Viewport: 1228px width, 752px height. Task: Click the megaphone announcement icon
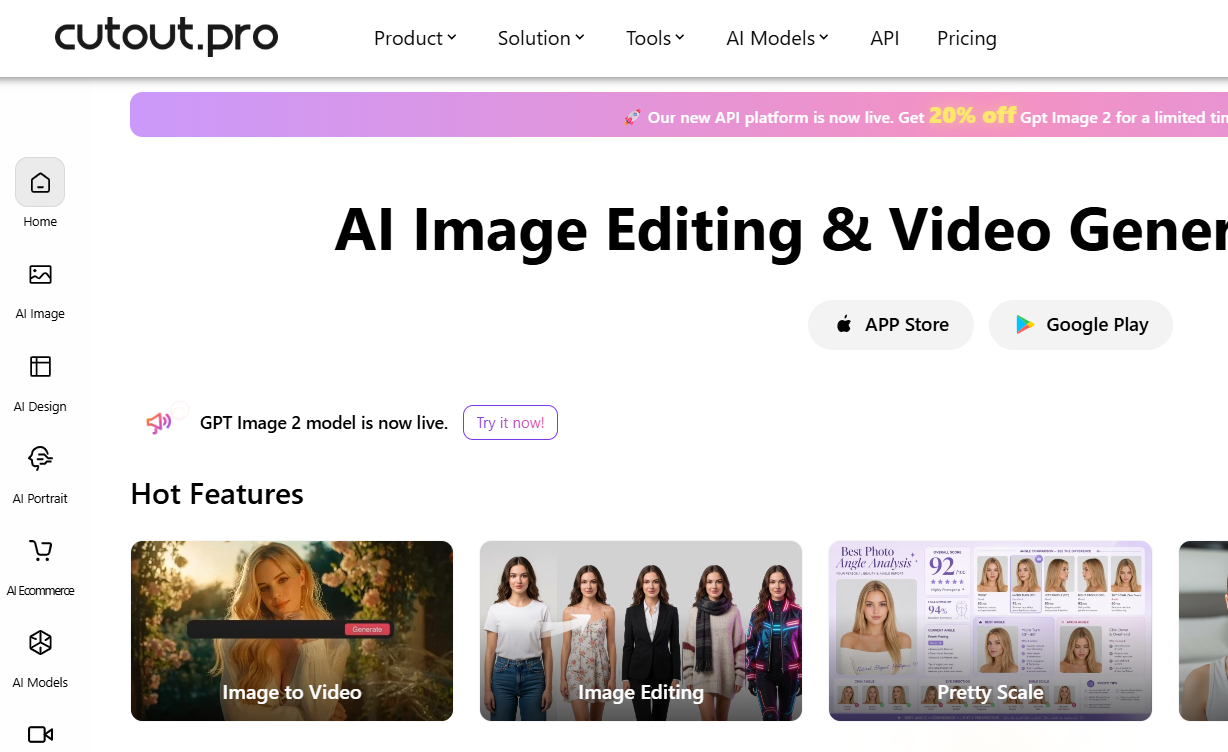pos(159,423)
